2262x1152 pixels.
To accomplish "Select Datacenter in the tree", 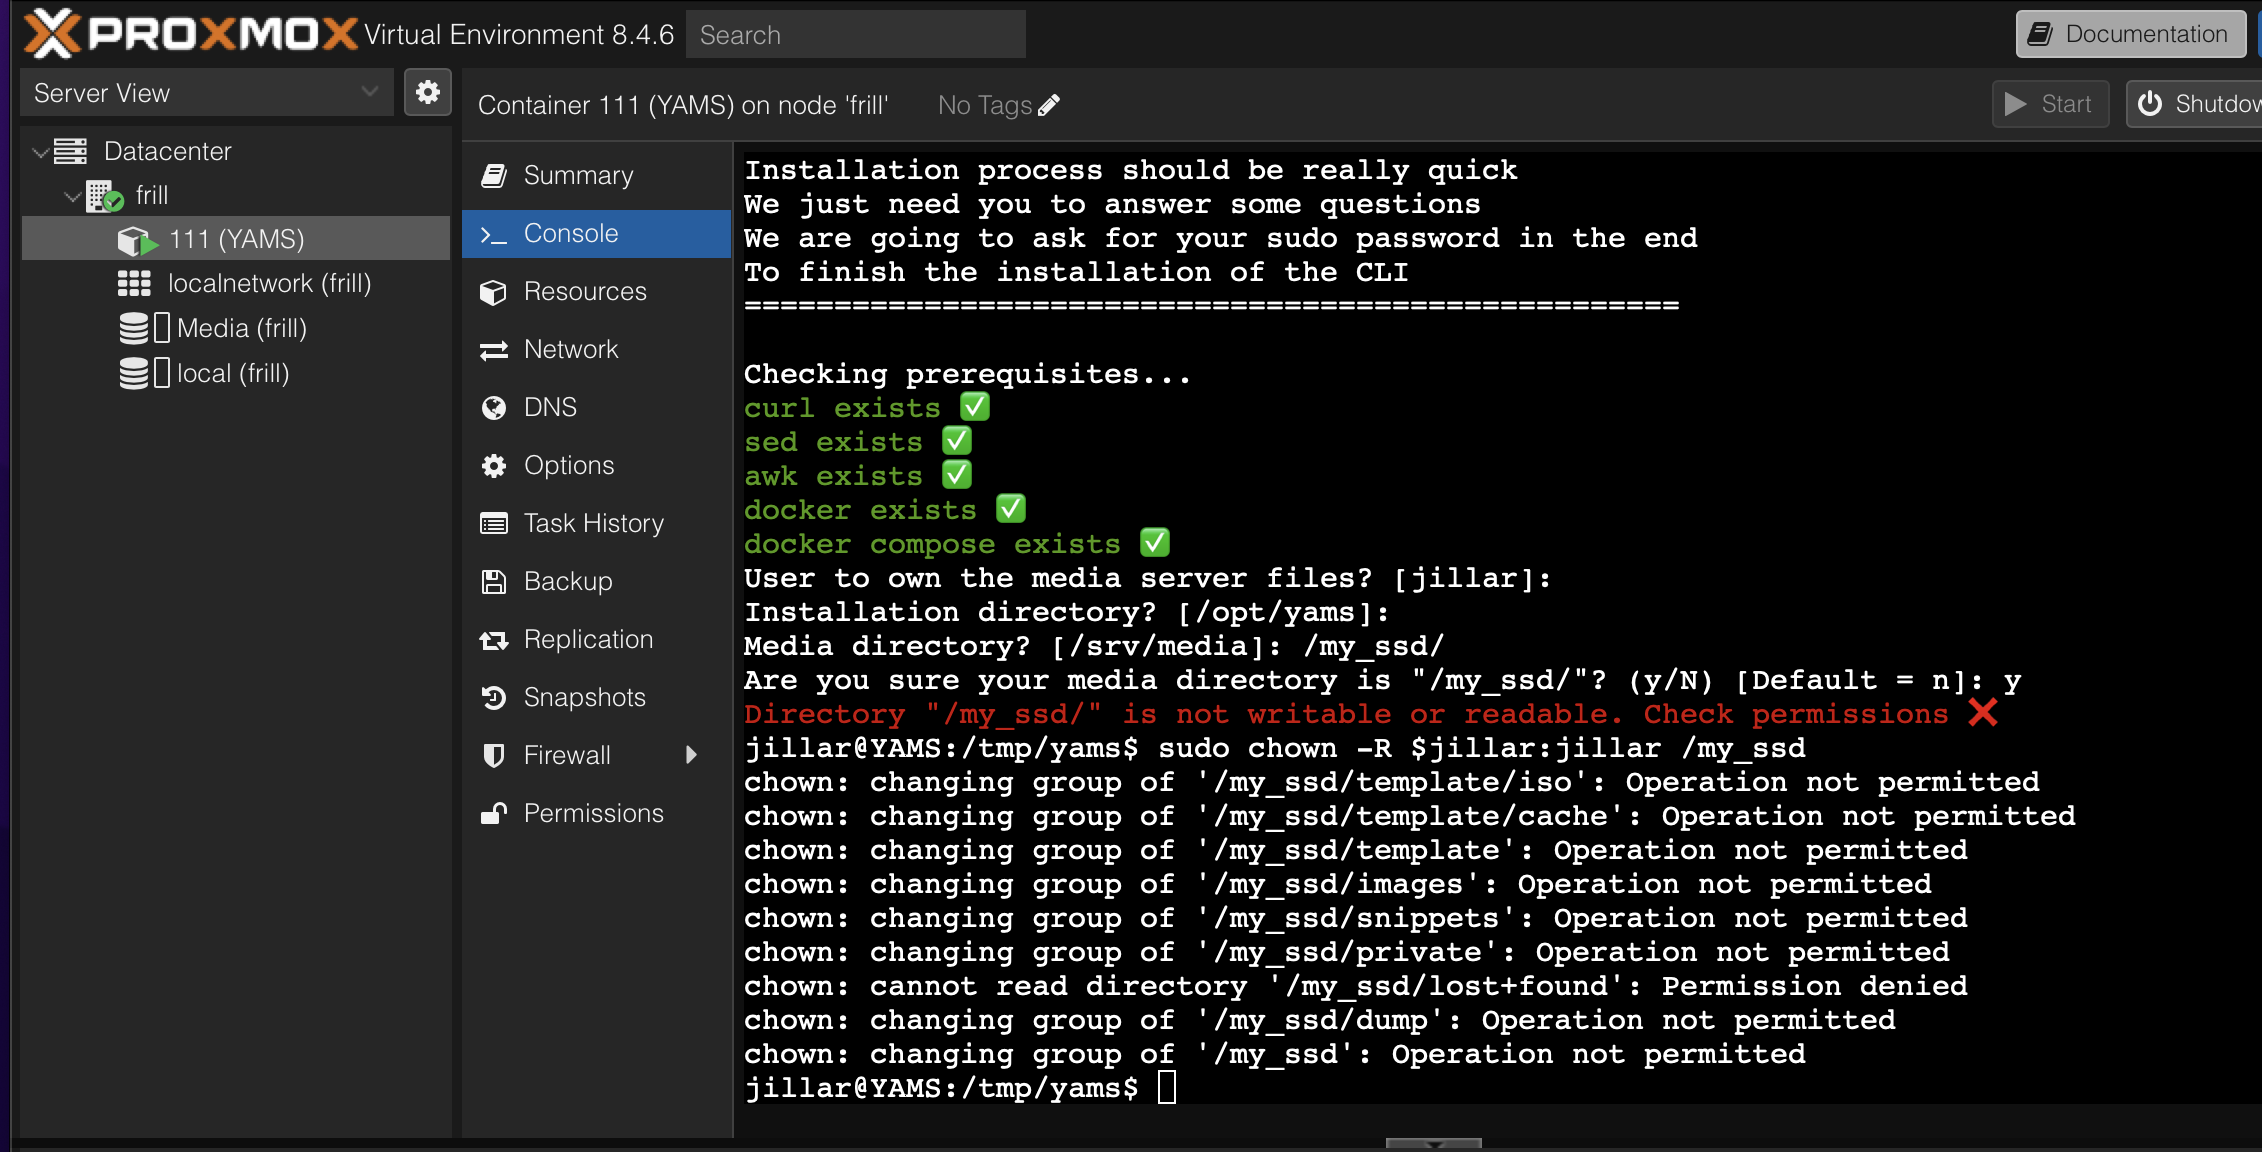I will 168,152.
